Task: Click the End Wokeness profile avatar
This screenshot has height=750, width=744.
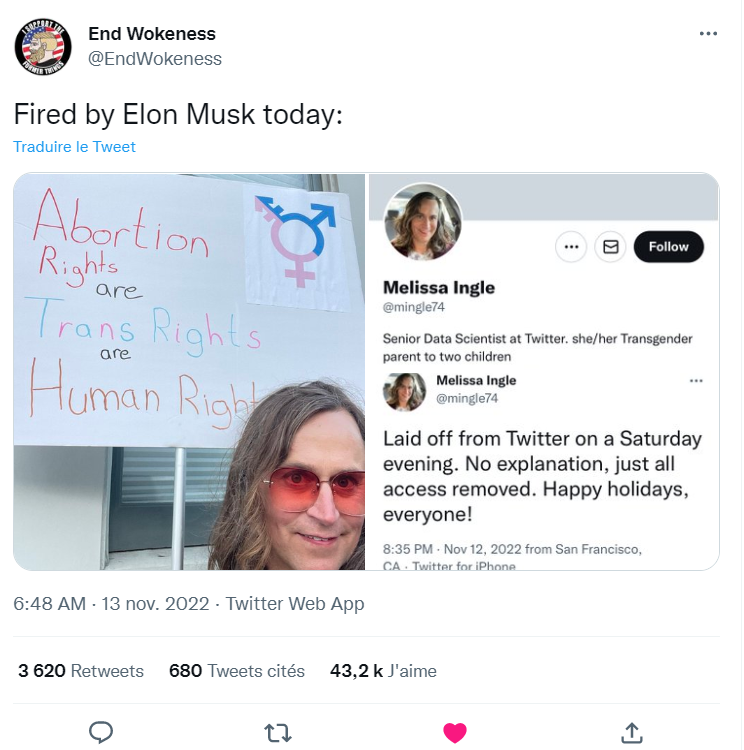Action: click(43, 47)
